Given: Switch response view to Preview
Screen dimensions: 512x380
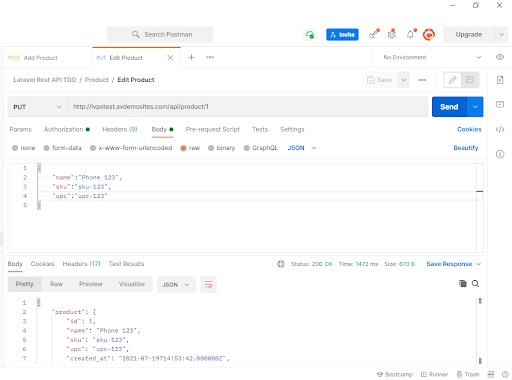Looking at the screenshot, I should click(91, 284).
